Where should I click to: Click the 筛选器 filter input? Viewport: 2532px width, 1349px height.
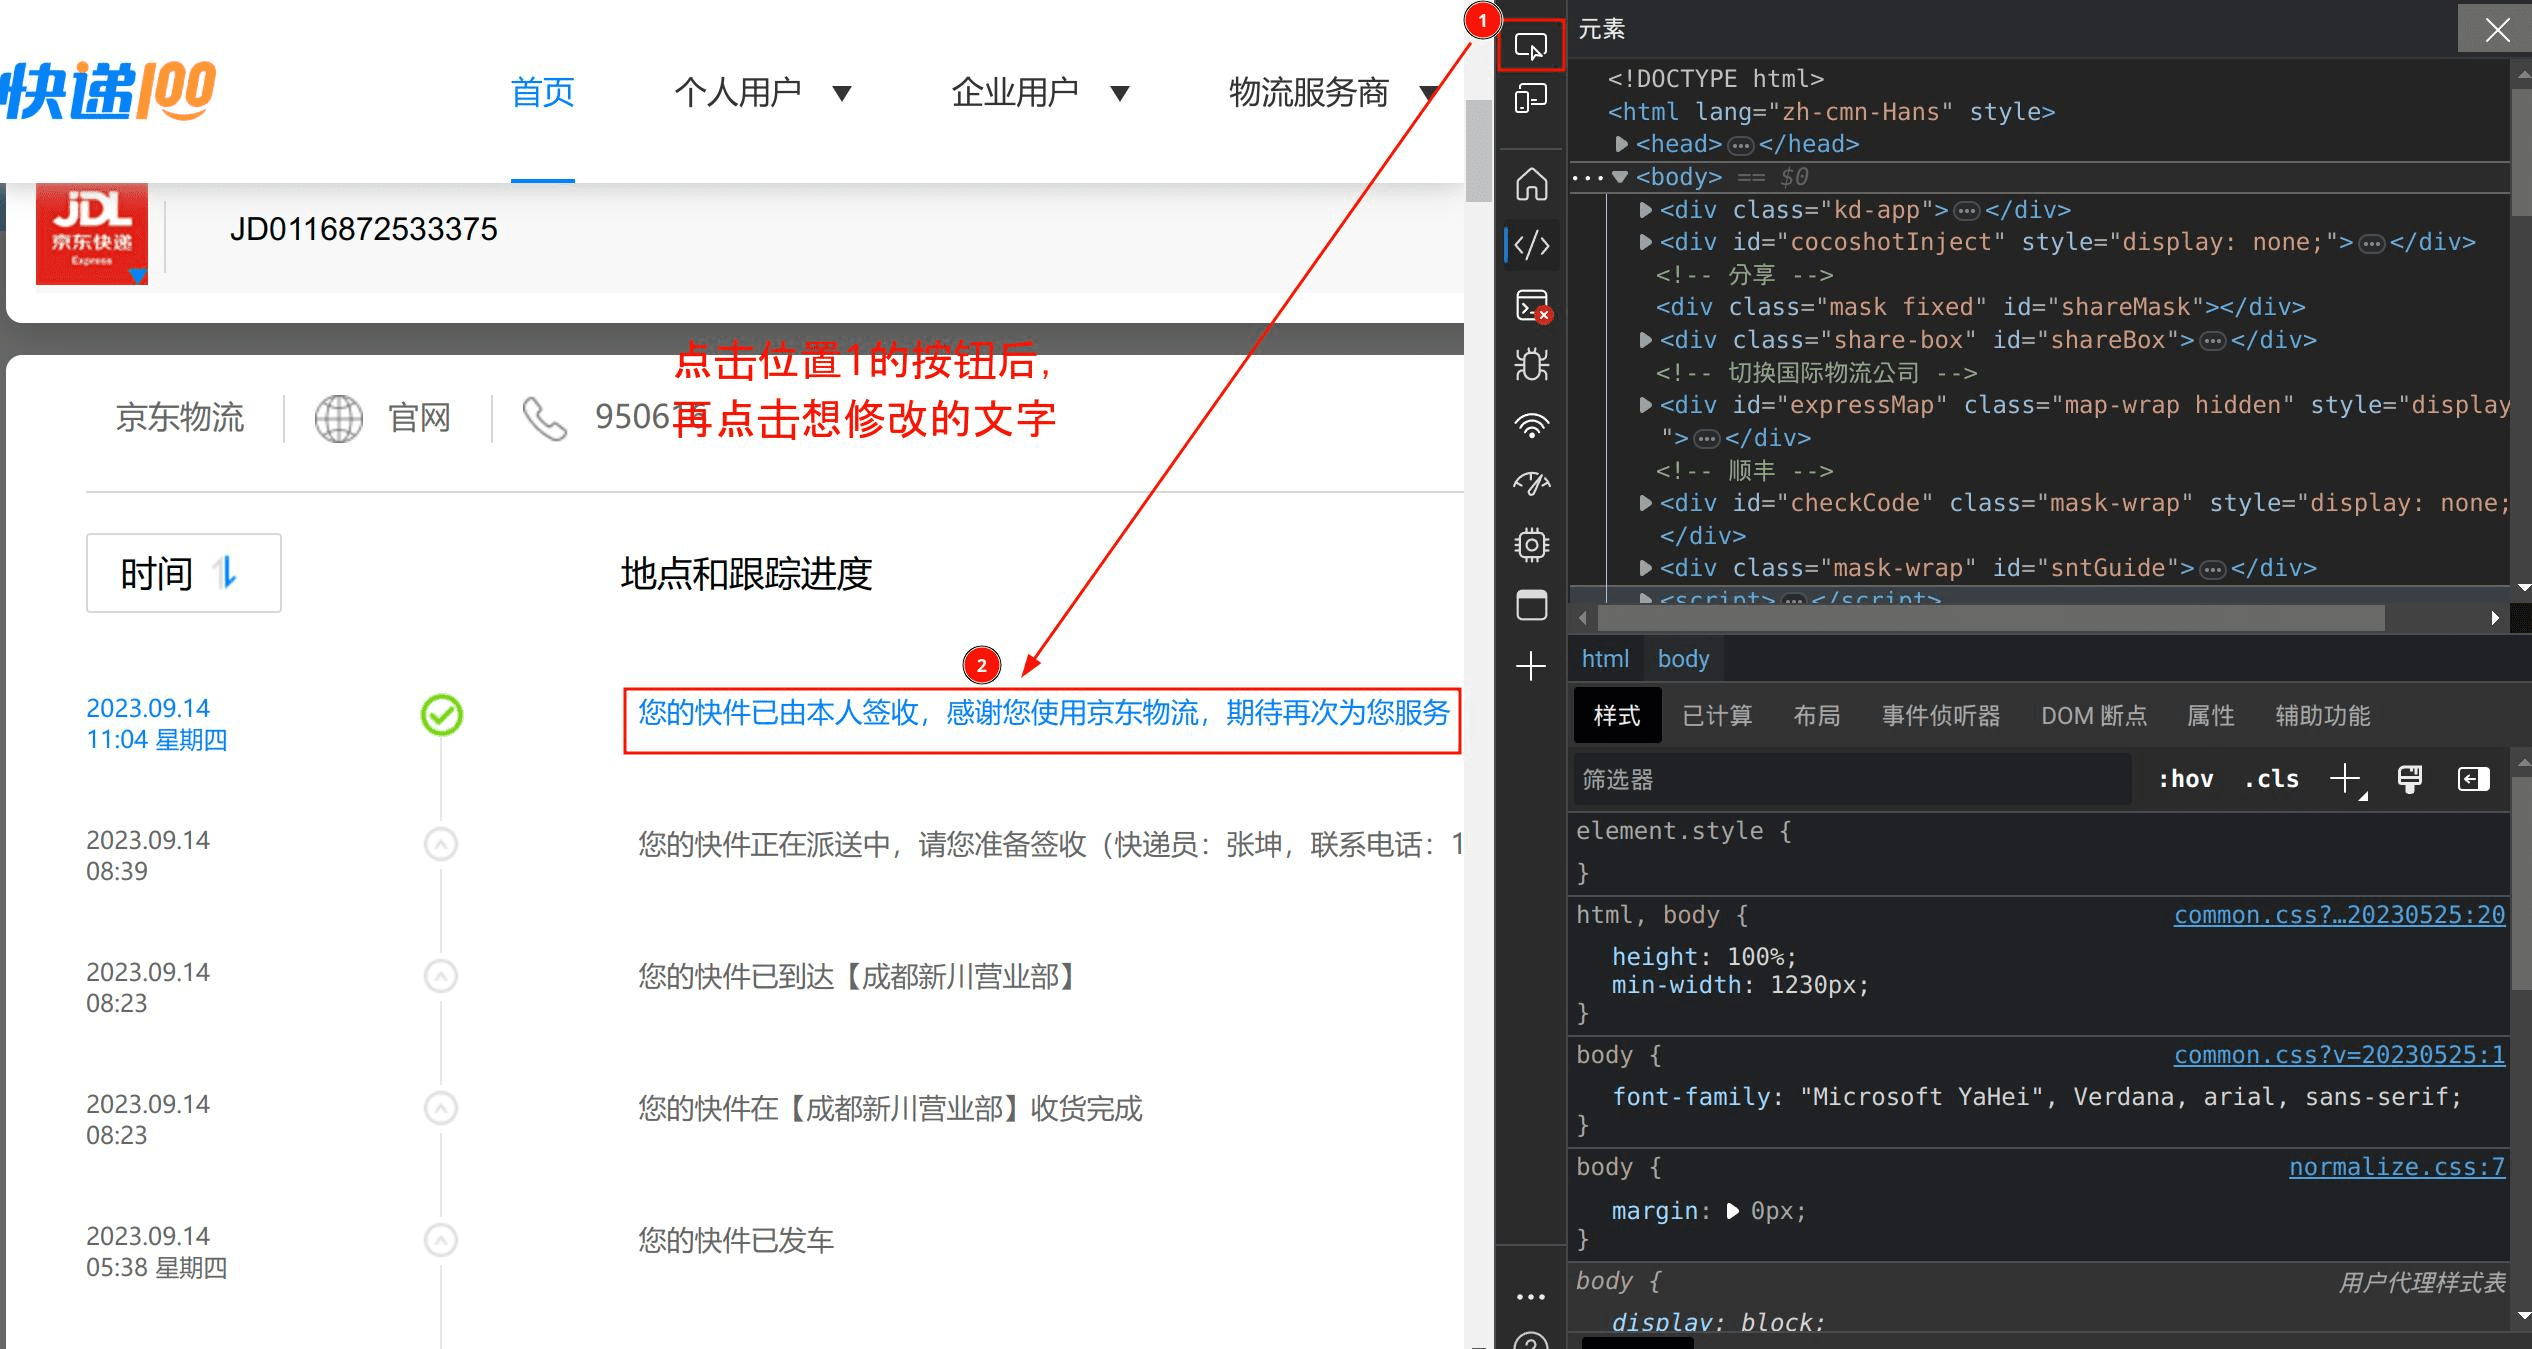click(x=1851, y=779)
